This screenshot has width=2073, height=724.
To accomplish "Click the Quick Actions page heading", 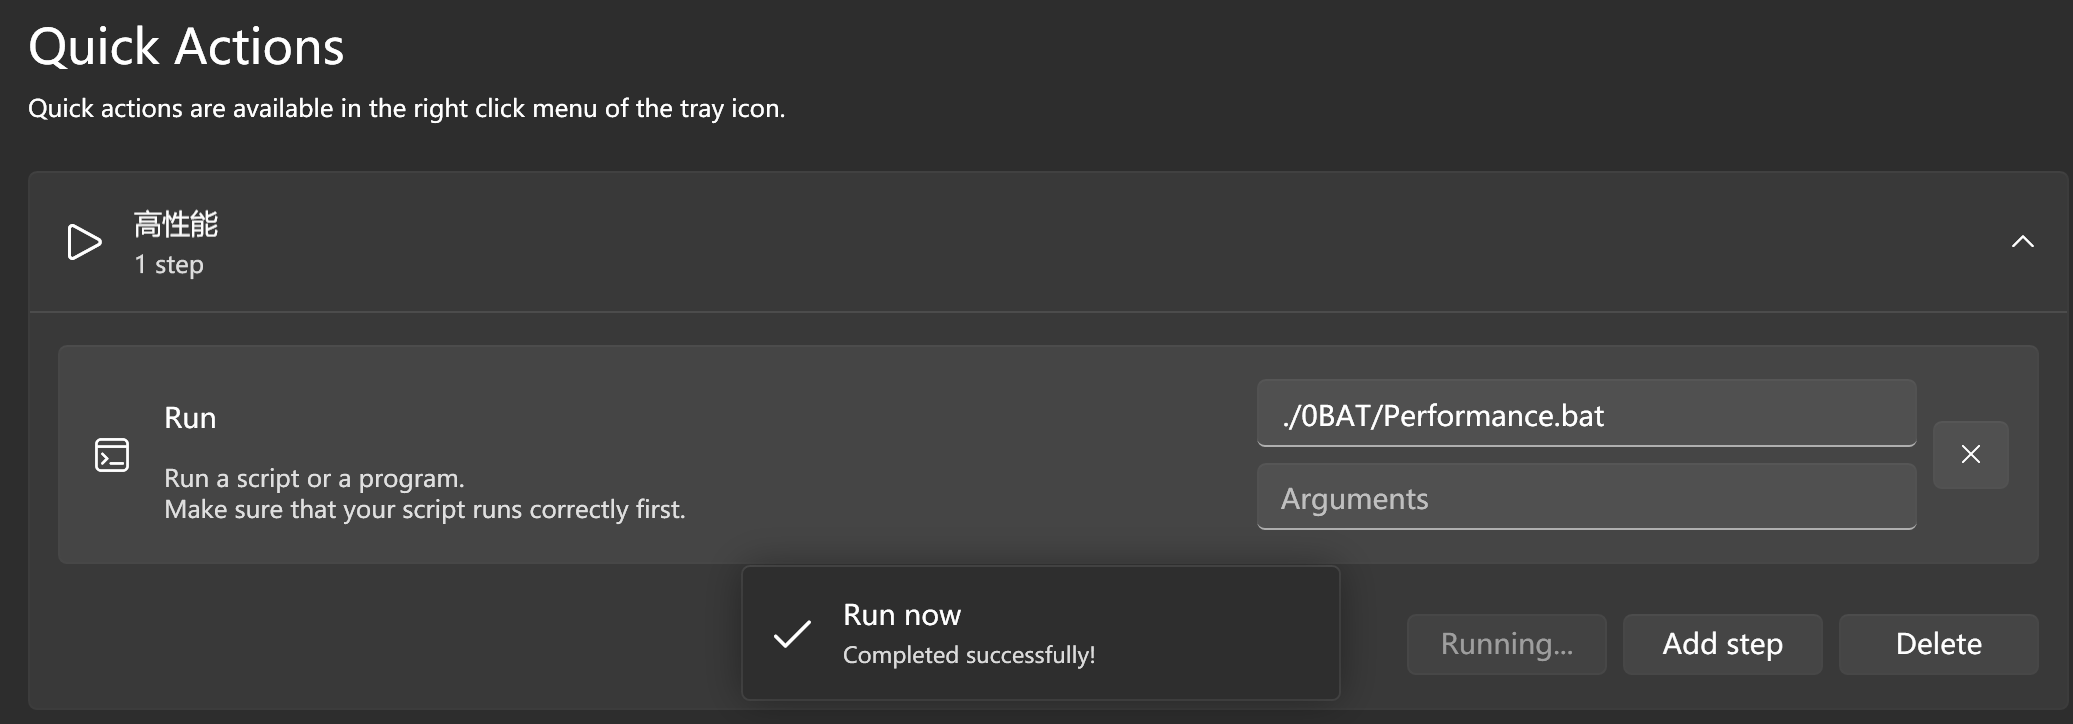I will click(x=187, y=45).
